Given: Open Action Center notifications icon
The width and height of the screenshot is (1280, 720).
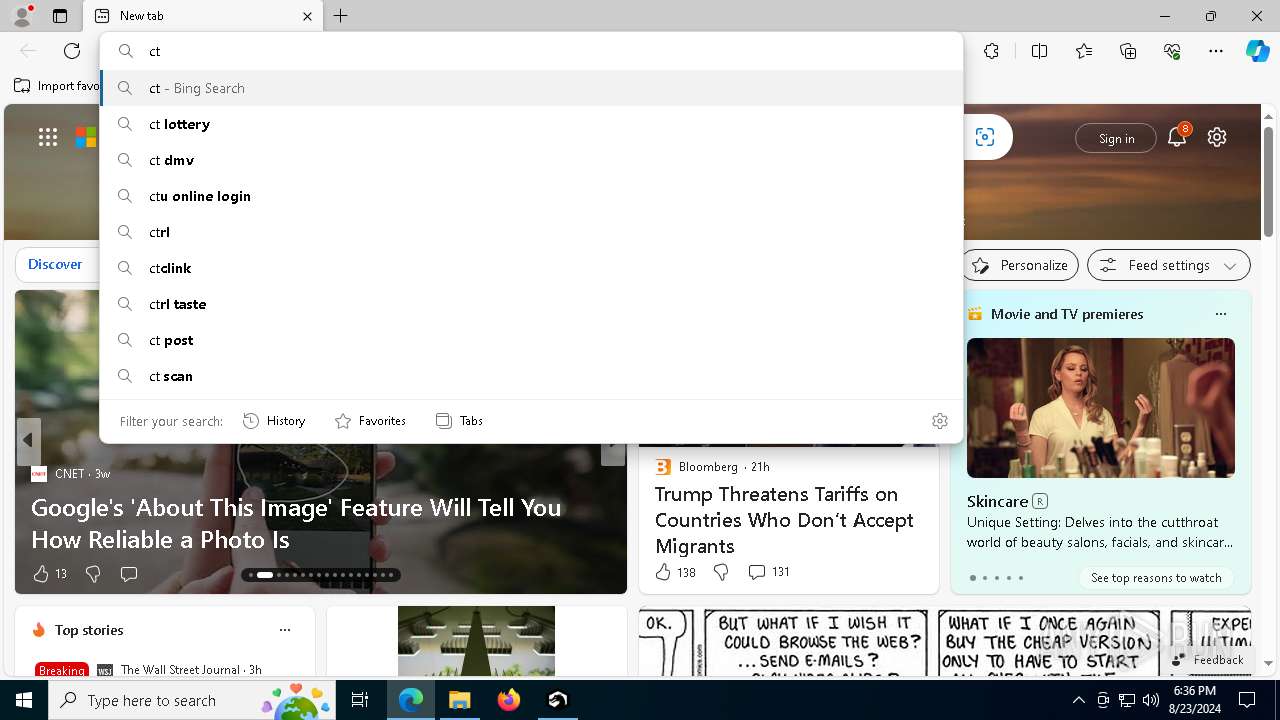Looking at the screenshot, I should (1247, 700).
